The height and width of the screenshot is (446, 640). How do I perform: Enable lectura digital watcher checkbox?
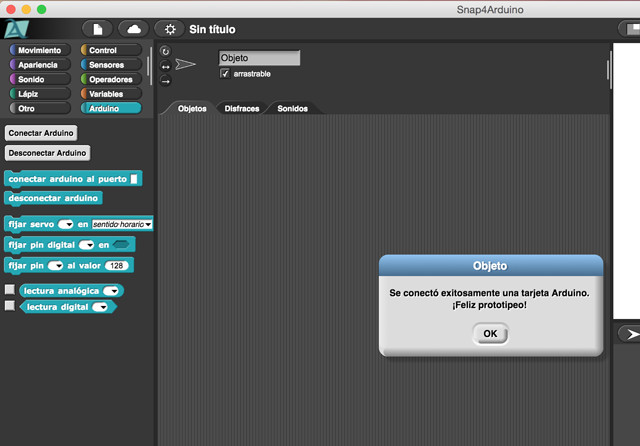click(10, 306)
